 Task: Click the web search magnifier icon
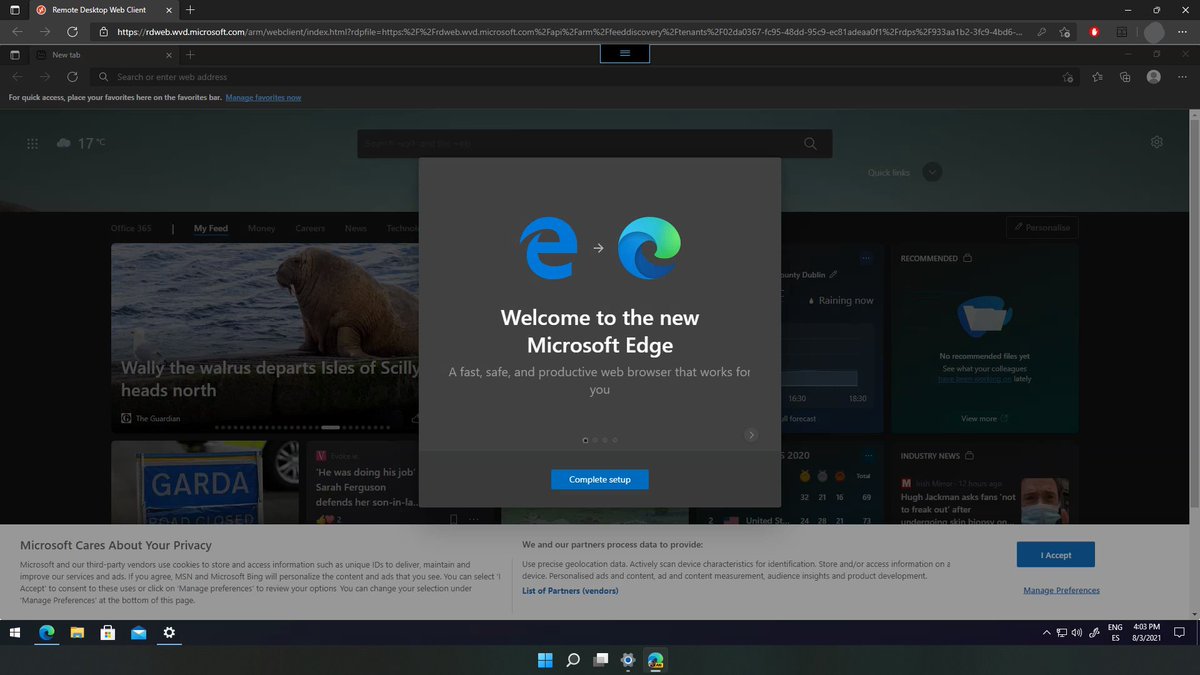[811, 144]
